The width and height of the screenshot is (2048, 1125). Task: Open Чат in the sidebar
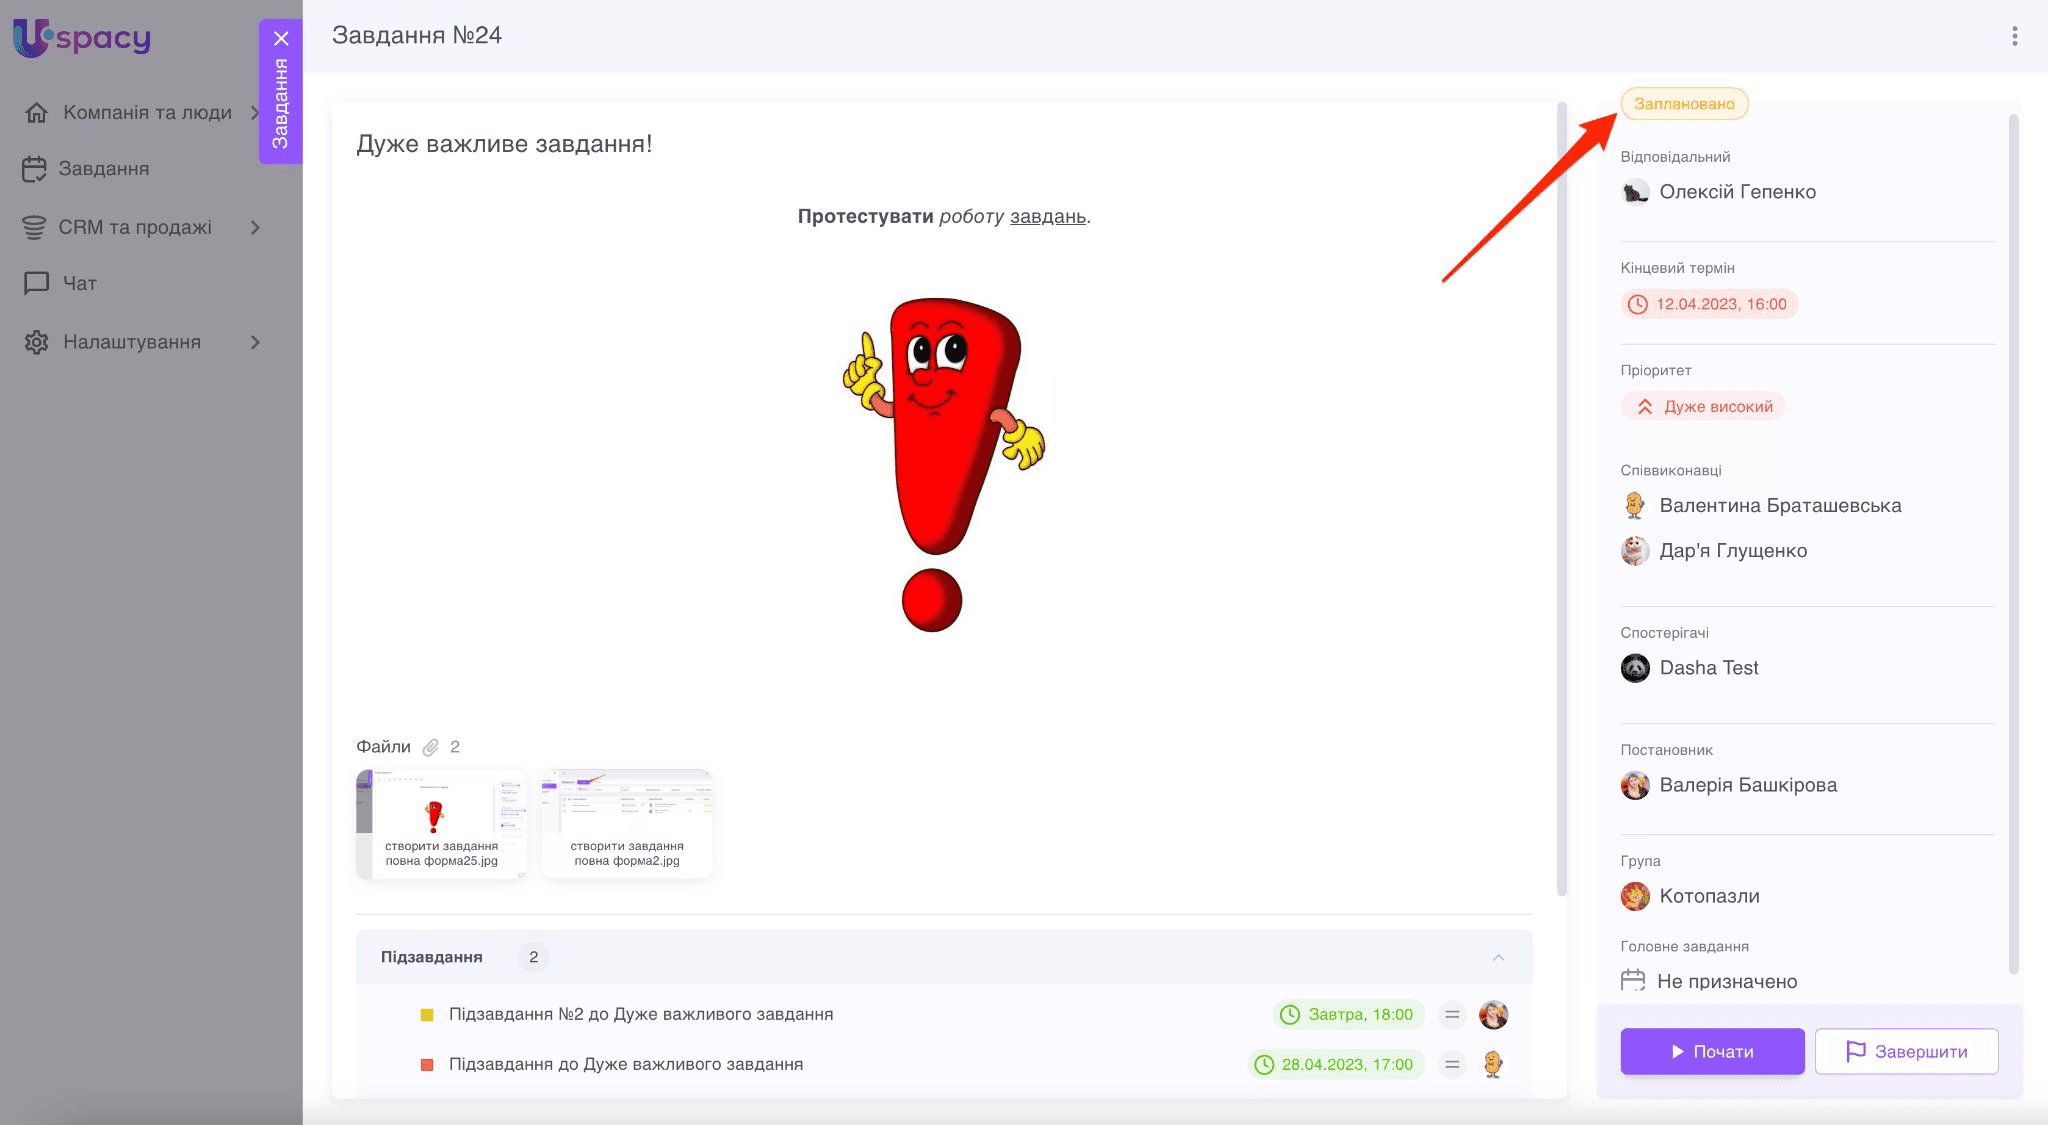[x=79, y=284]
